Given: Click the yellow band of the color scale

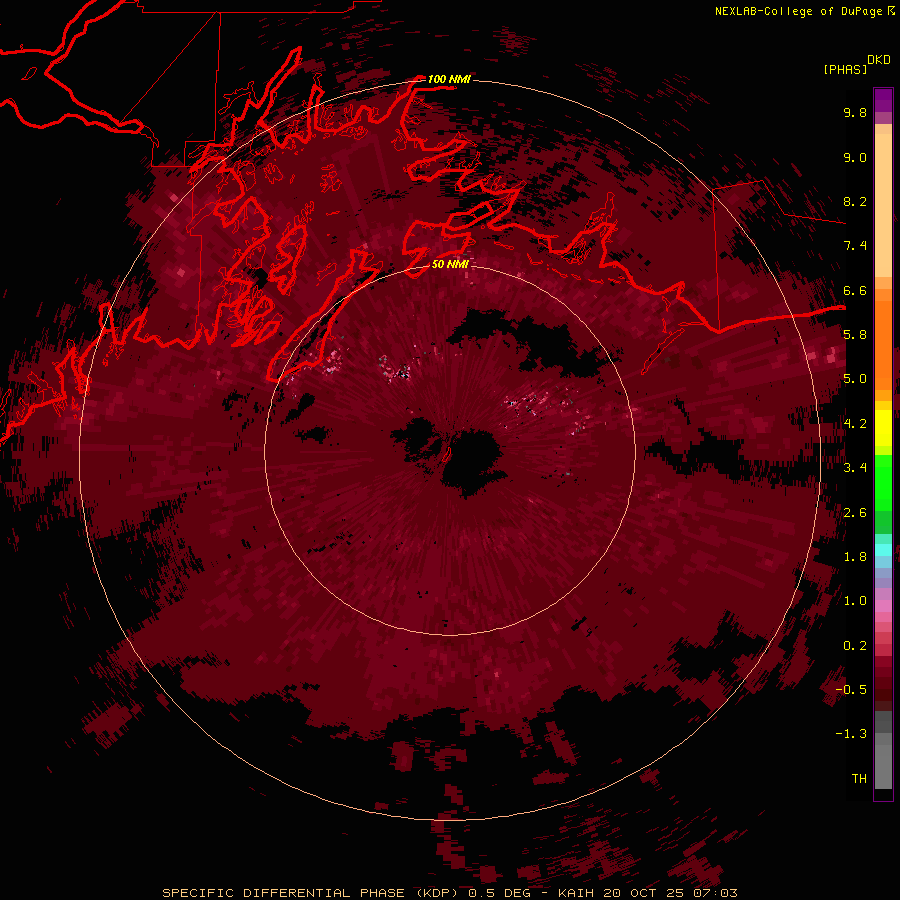Looking at the screenshot, I should [x=883, y=428].
